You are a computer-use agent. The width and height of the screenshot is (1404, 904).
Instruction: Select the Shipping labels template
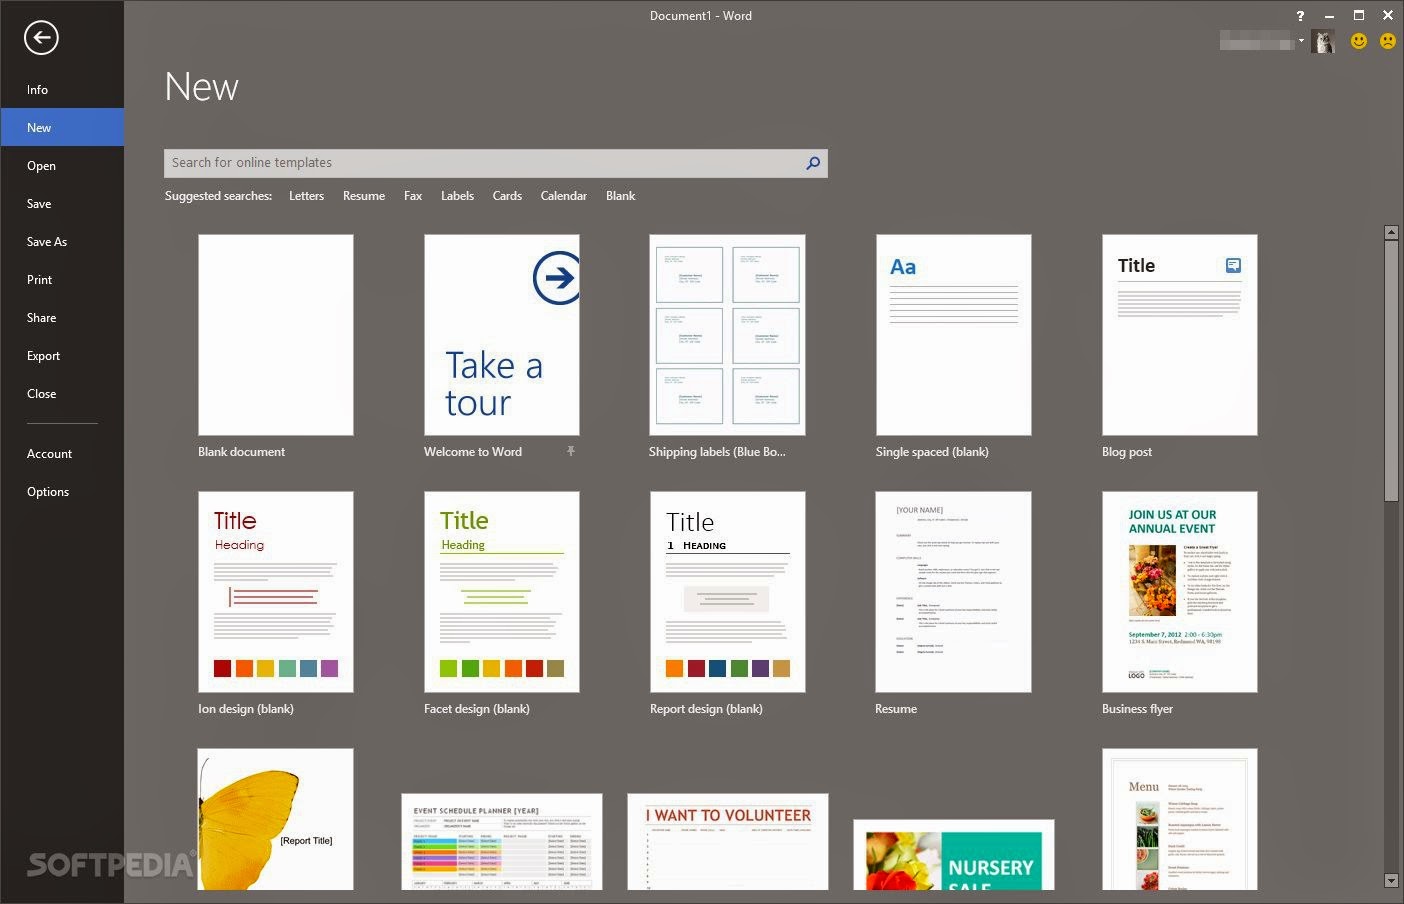pos(727,335)
